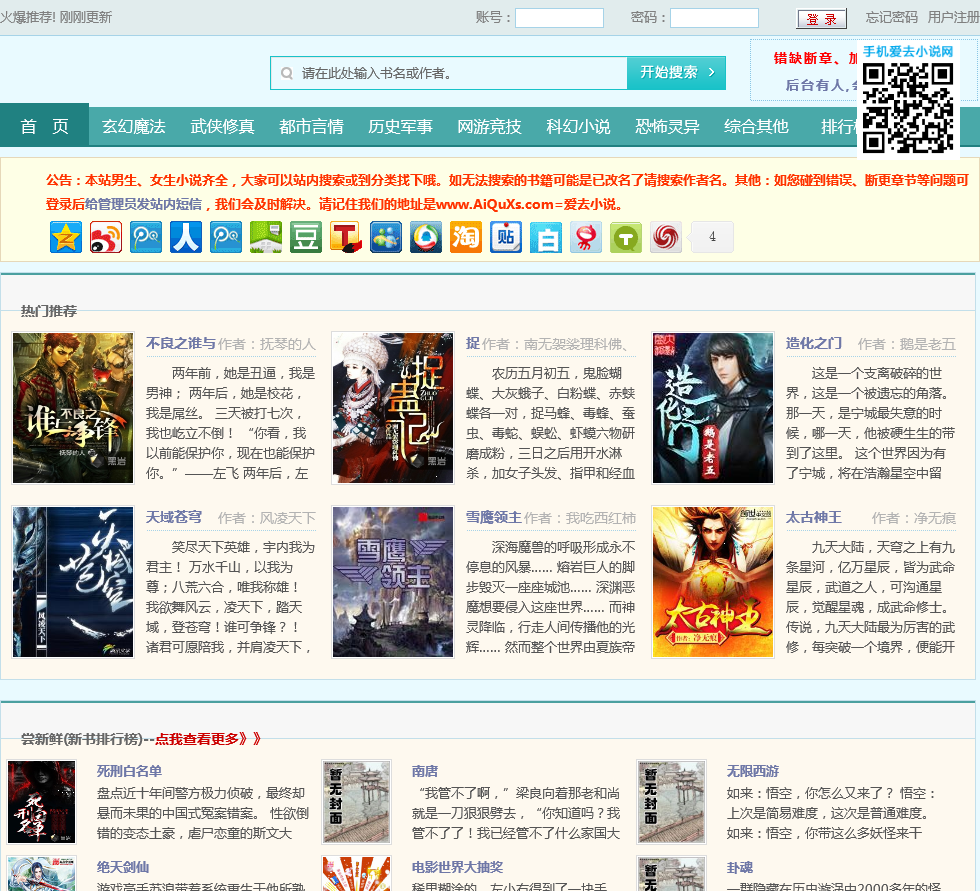Click the 热门推荐 section heading
Viewport: 980px width, 891px height.
pyautogui.click(x=49, y=311)
